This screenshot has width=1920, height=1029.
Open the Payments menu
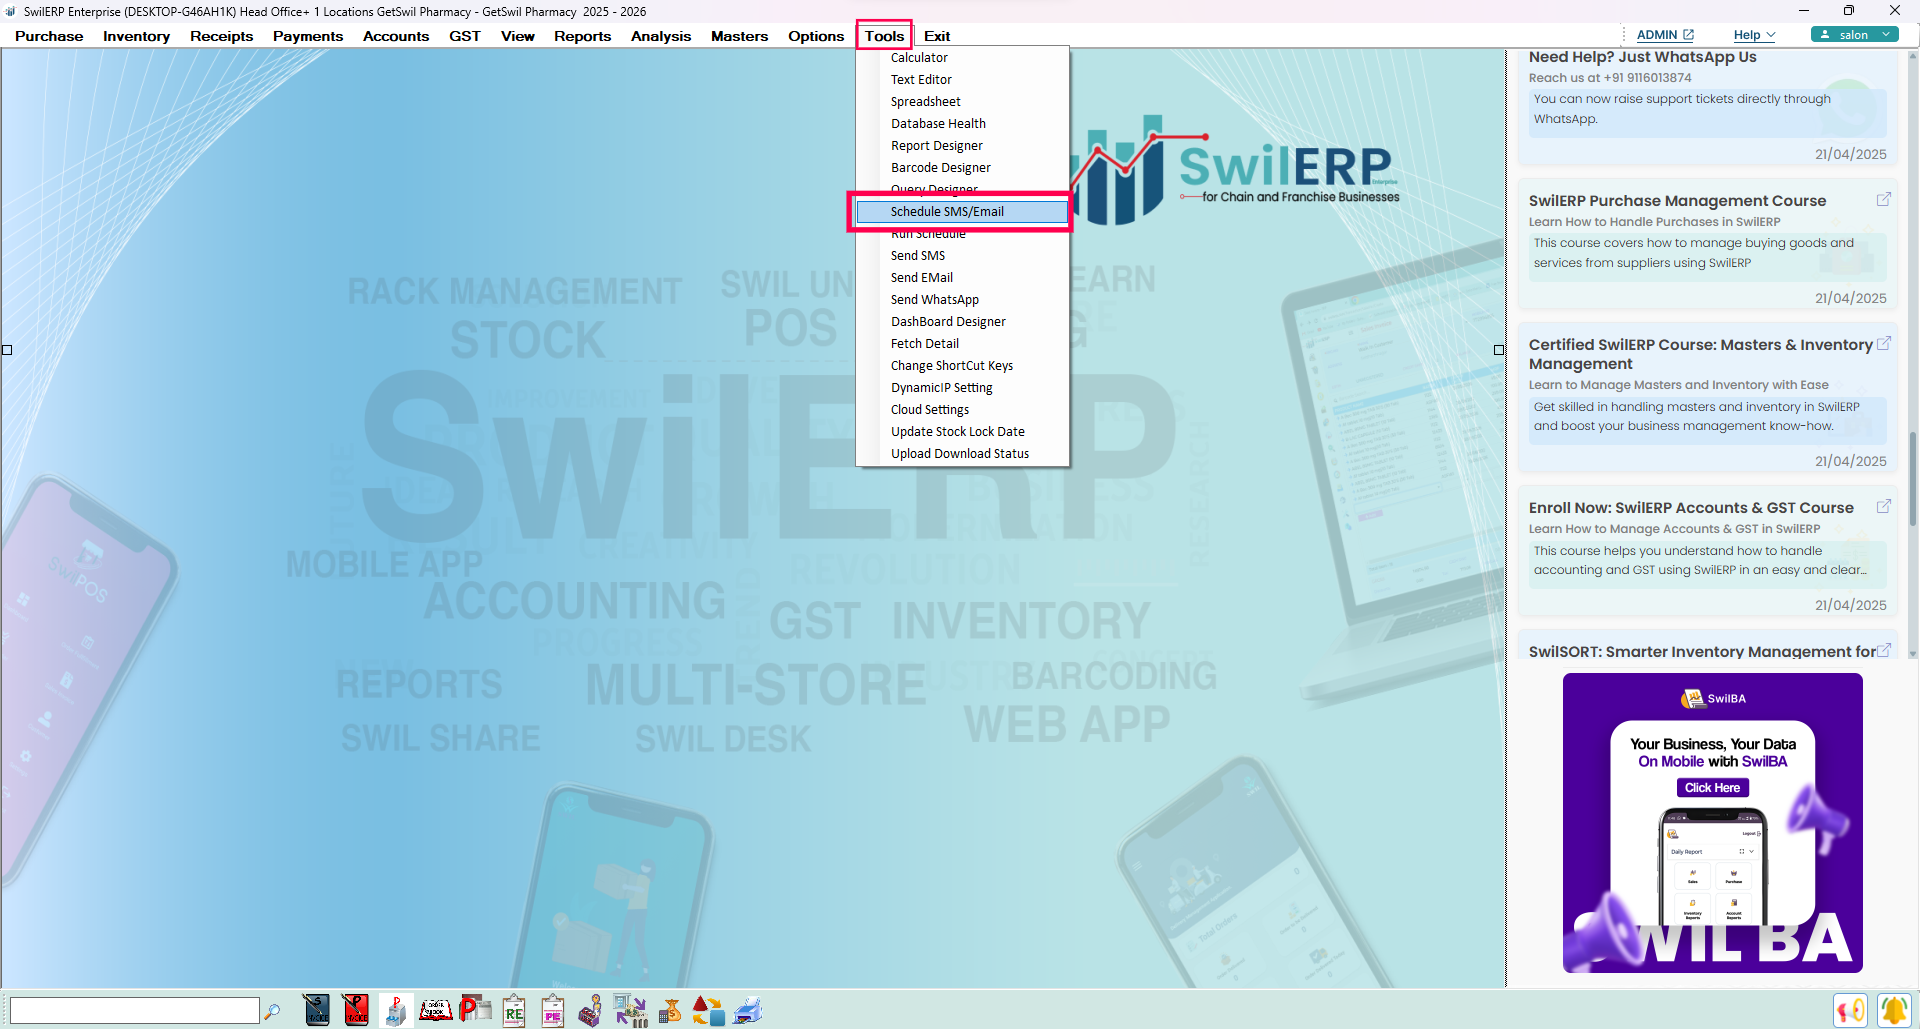(308, 36)
